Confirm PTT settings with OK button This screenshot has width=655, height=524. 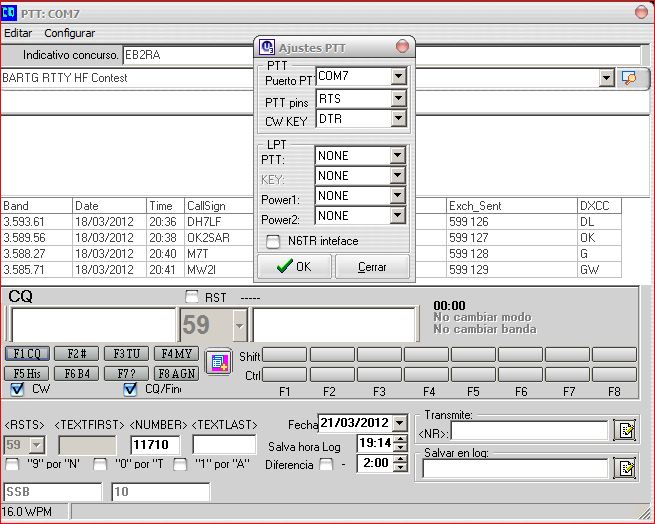pos(294,267)
